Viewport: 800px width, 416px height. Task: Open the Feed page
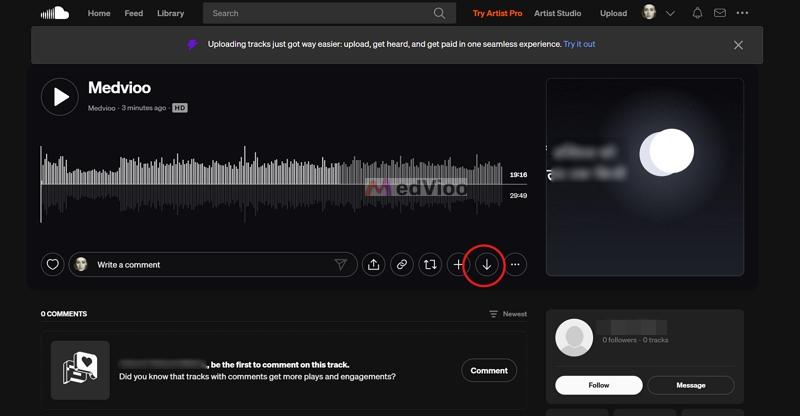tap(134, 13)
